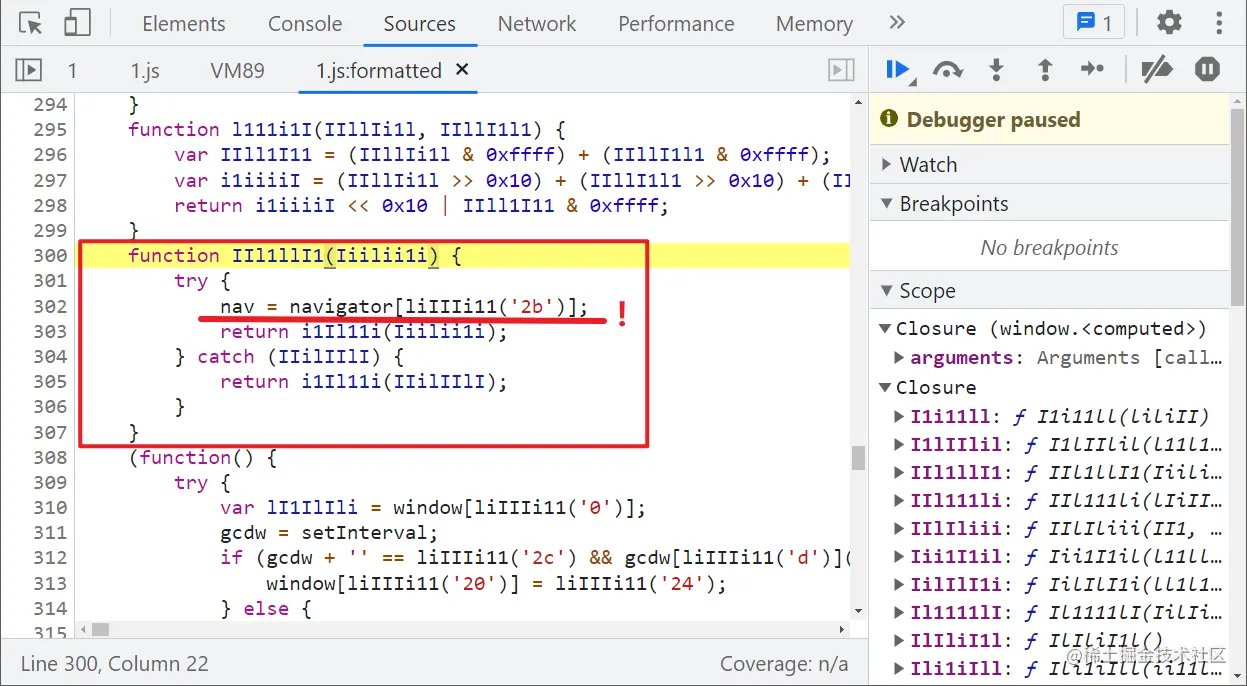This screenshot has height=686, width=1247.
Task: Open the DevTools three-dot customize menu
Action: pos(1219,23)
